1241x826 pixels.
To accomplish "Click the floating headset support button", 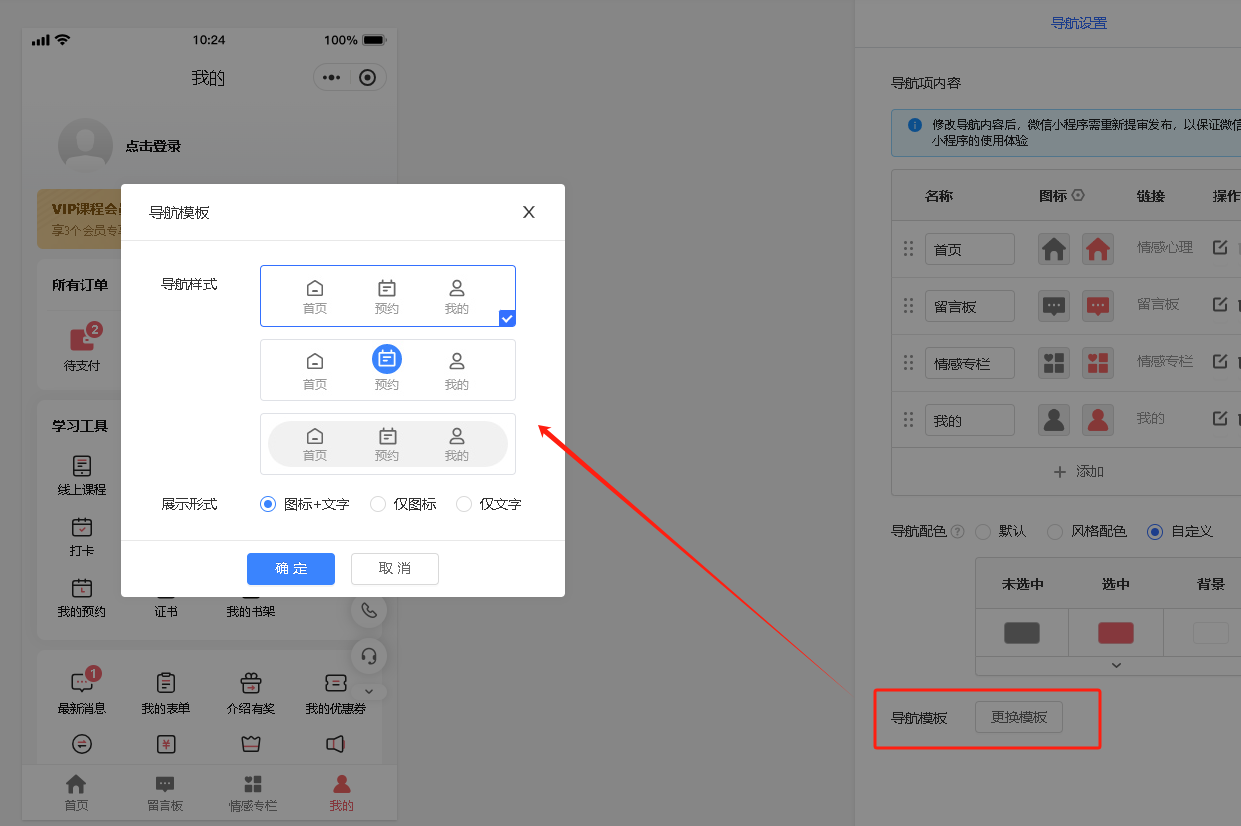I will pyautogui.click(x=369, y=656).
